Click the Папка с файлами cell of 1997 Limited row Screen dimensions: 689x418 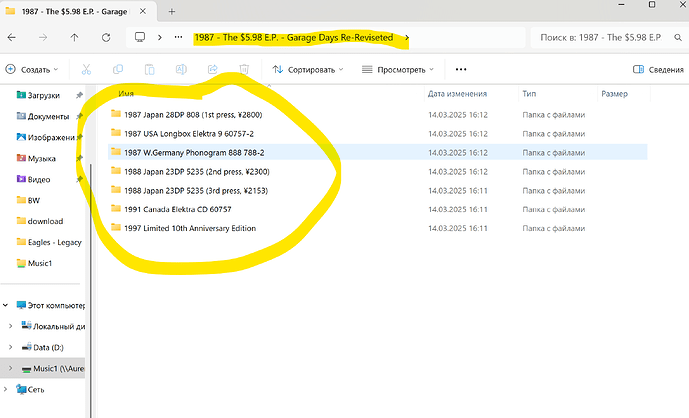coord(554,228)
